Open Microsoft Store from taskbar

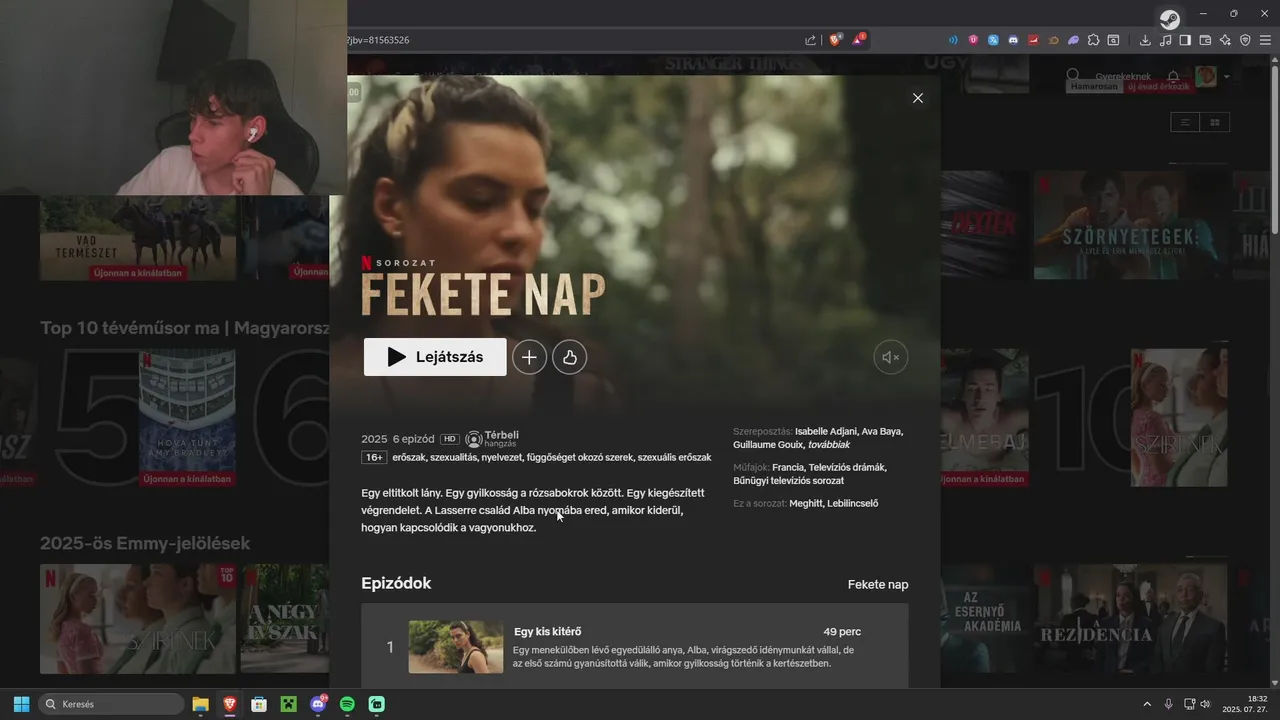[x=259, y=704]
